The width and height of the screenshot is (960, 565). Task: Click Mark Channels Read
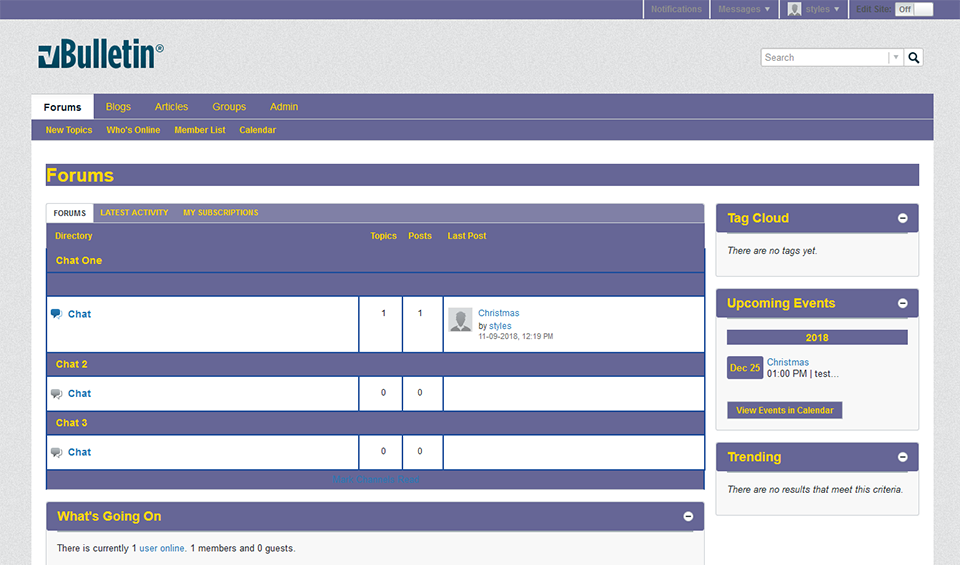click(x=376, y=479)
